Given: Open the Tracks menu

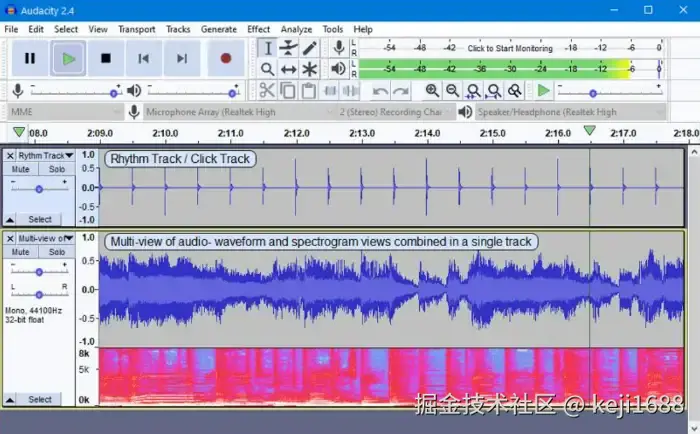Looking at the screenshot, I should [178, 29].
